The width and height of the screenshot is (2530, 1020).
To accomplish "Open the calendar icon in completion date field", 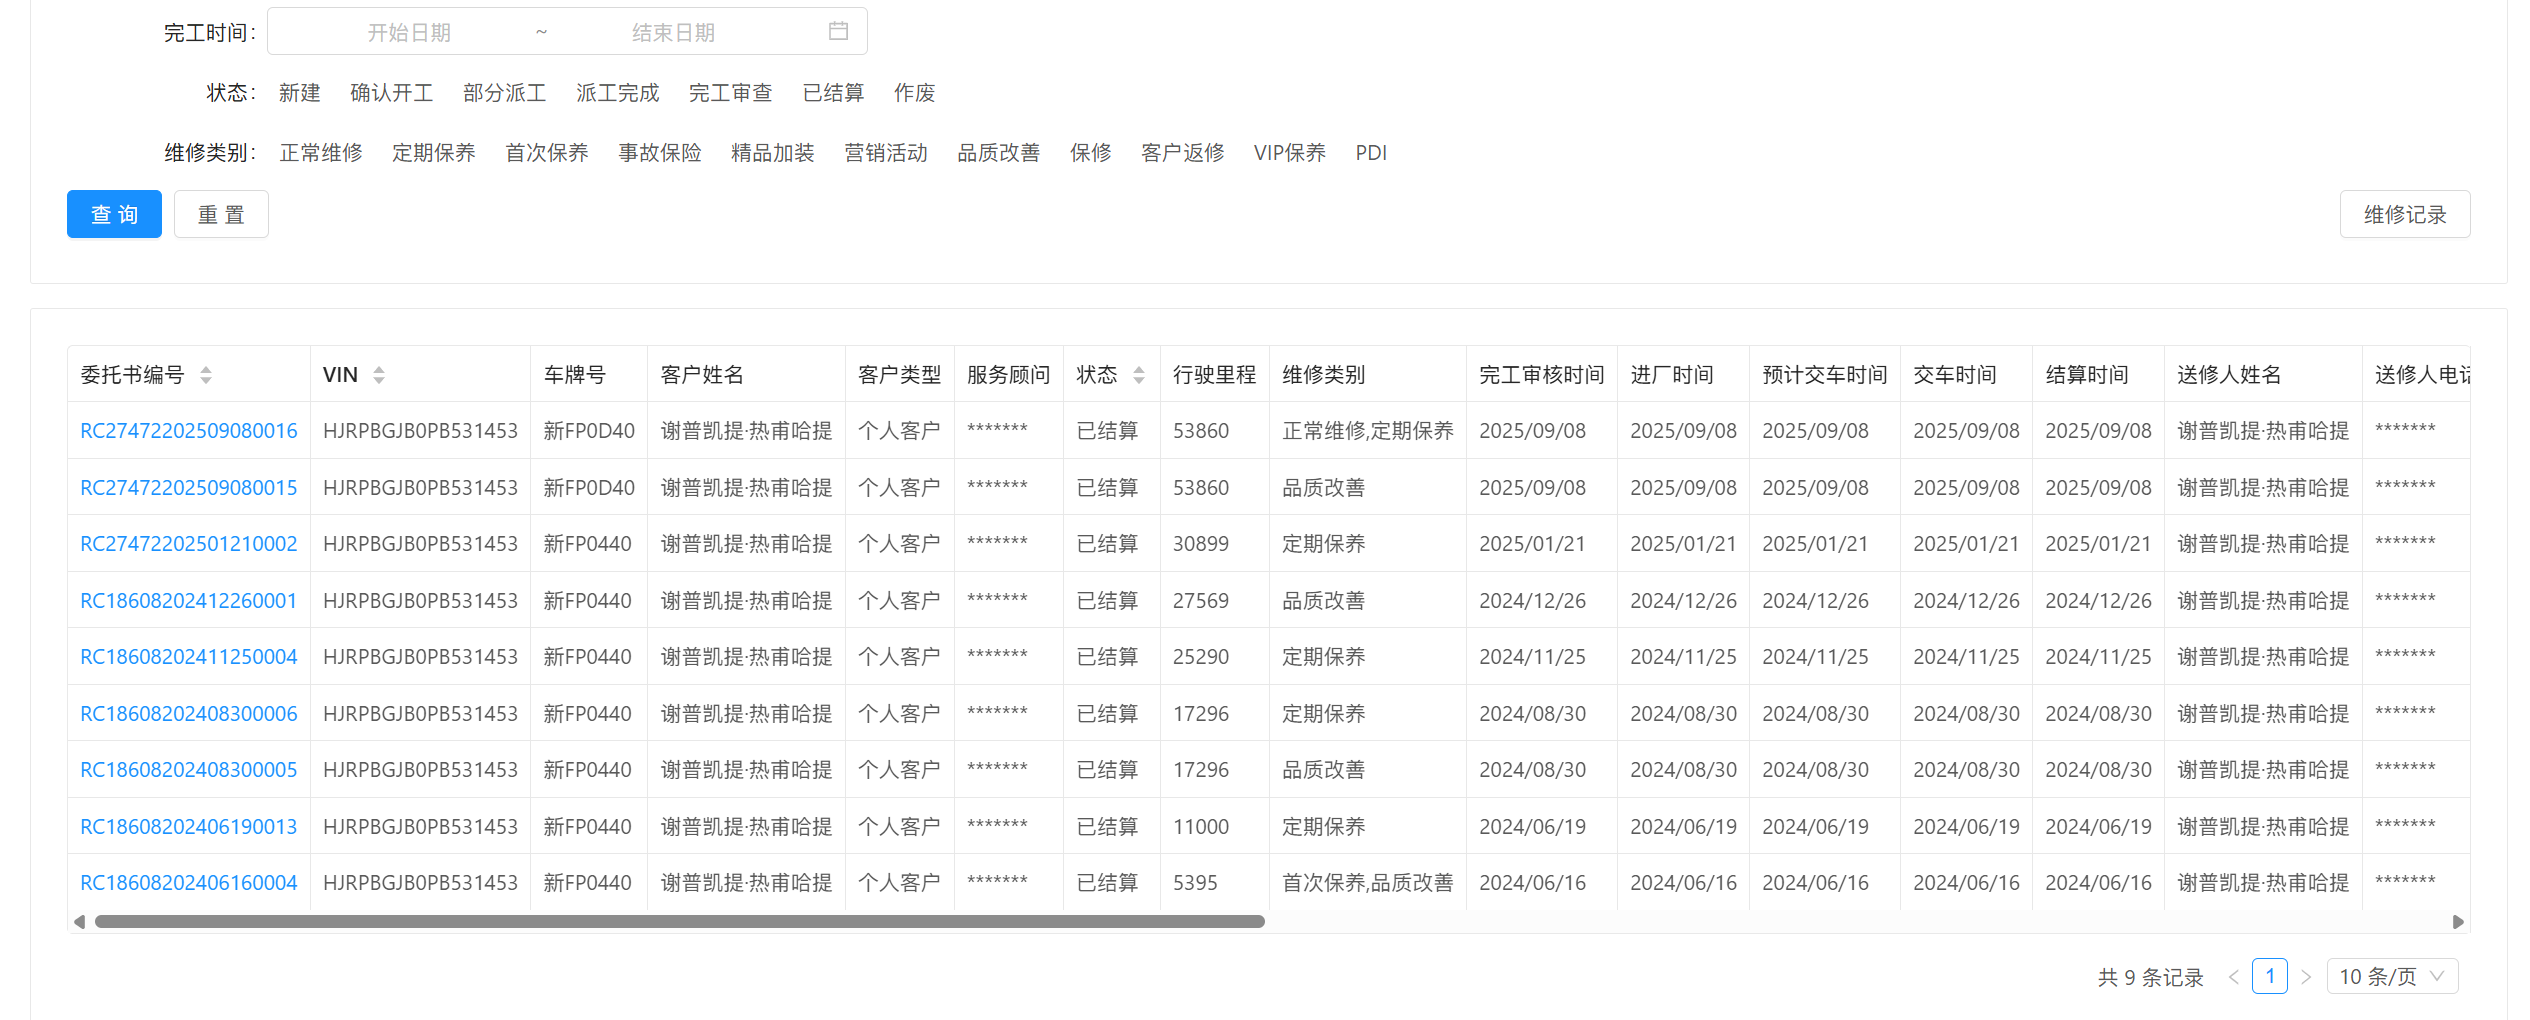I will (x=838, y=31).
